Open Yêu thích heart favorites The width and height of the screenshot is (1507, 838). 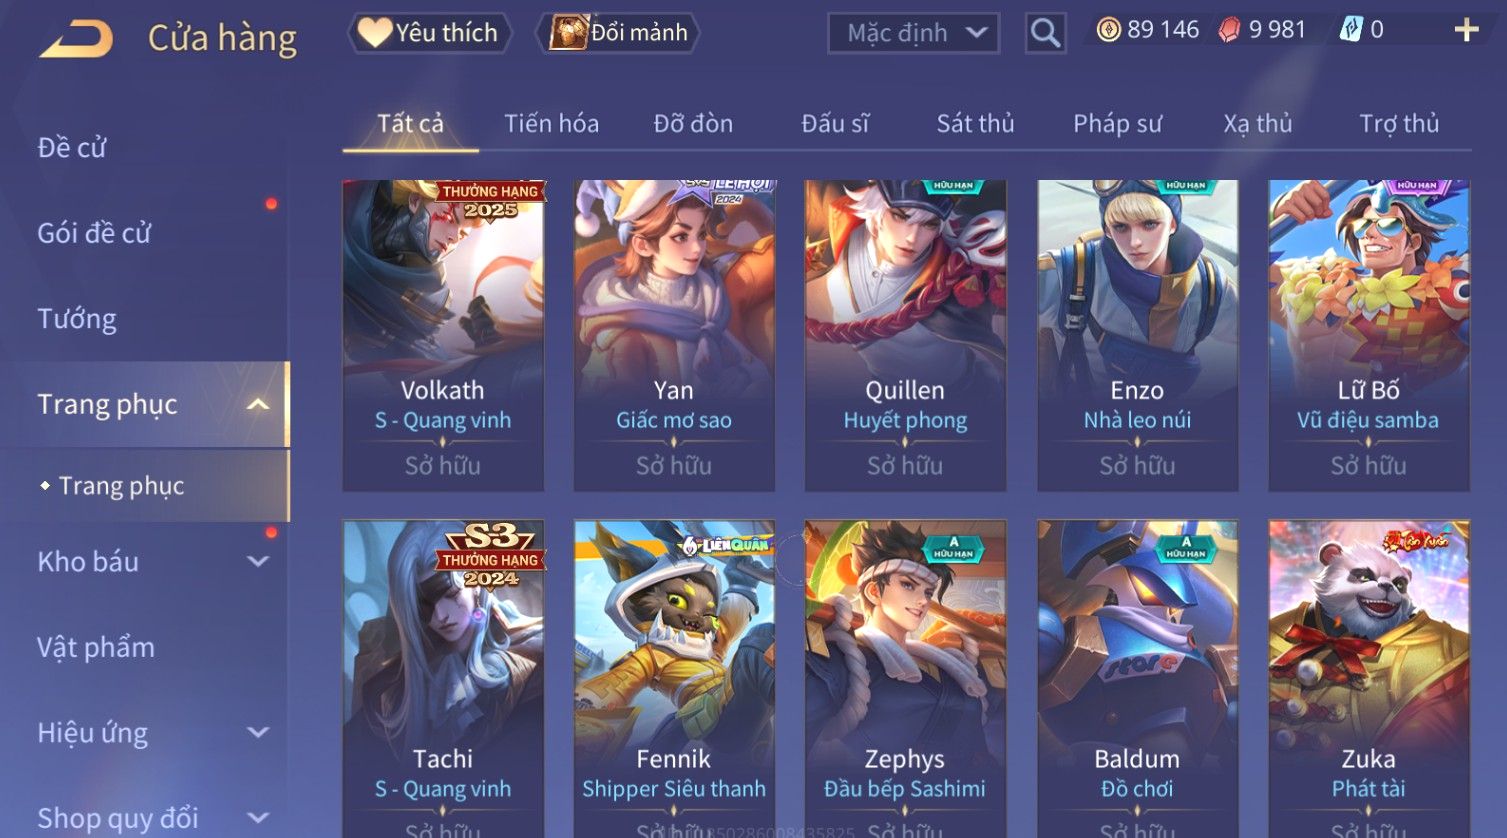click(x=430, y=33)
